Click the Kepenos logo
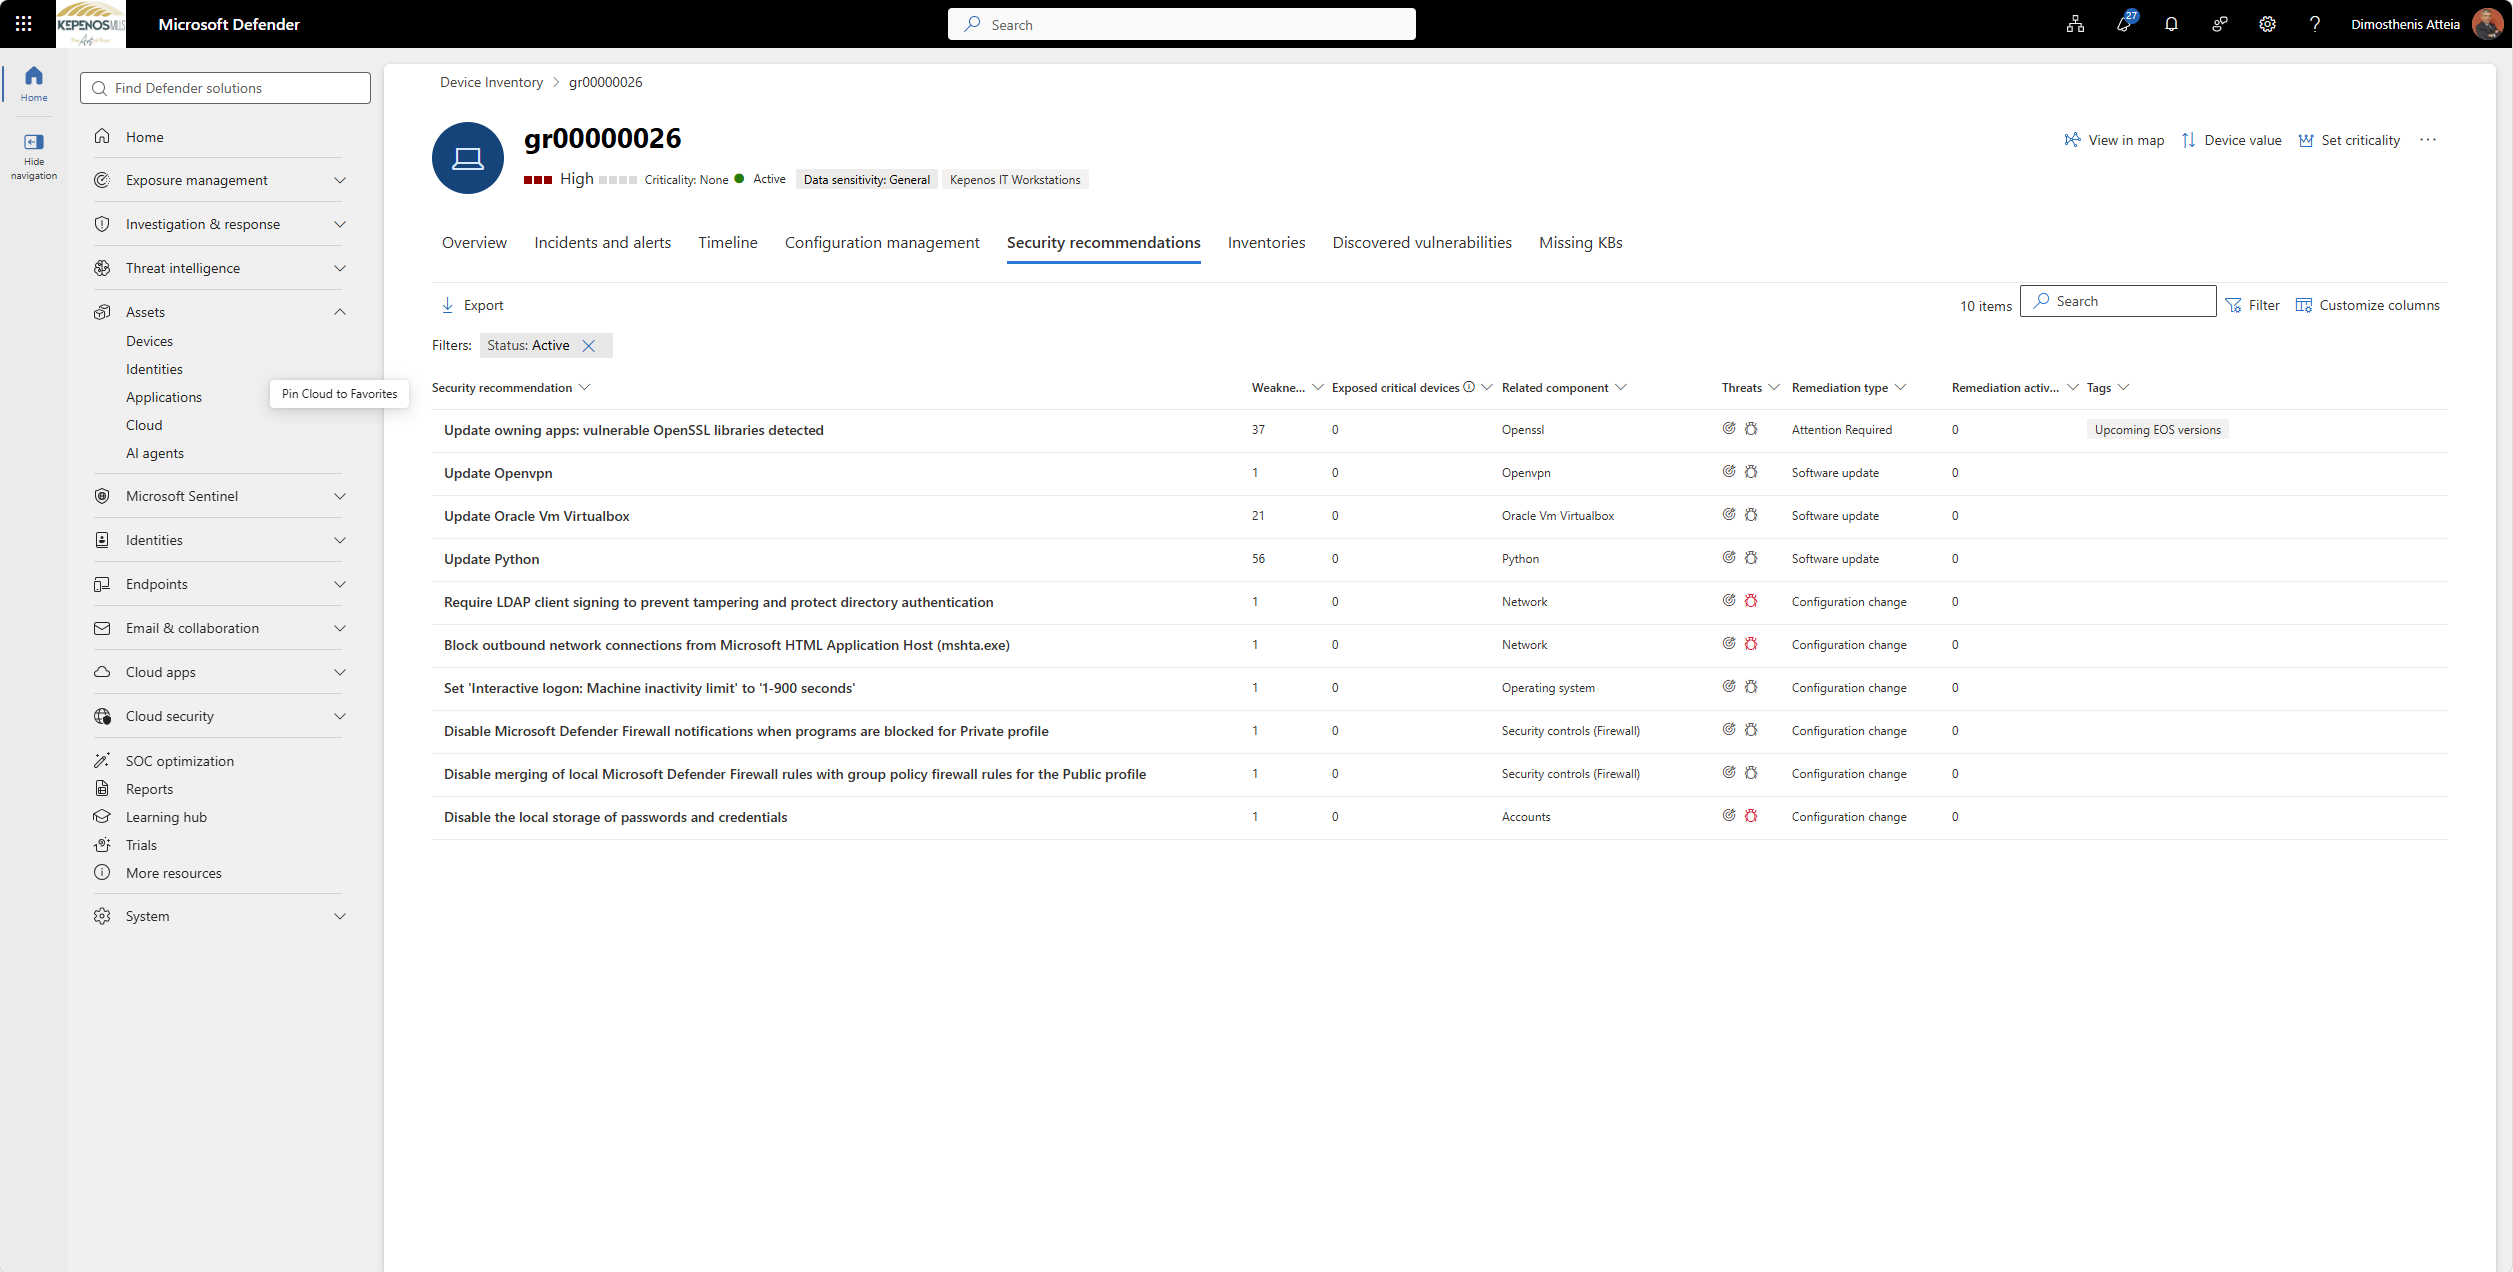This screenshot has height=1272, width=2513. click(x=91, y=24)
